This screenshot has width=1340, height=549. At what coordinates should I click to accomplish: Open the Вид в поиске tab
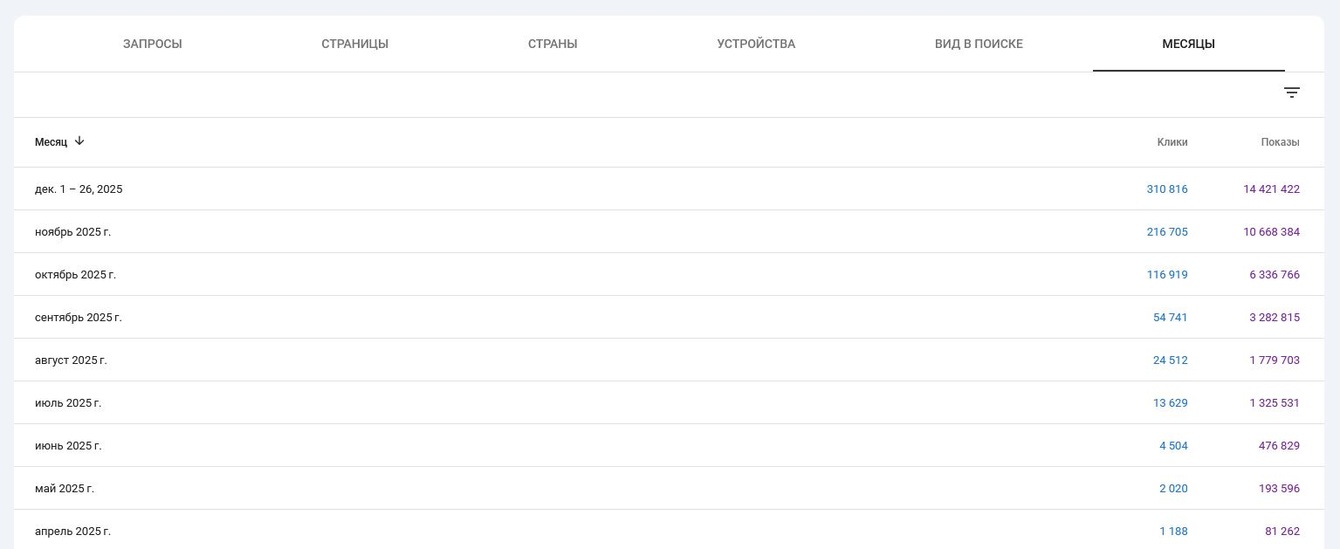[978, 44]
